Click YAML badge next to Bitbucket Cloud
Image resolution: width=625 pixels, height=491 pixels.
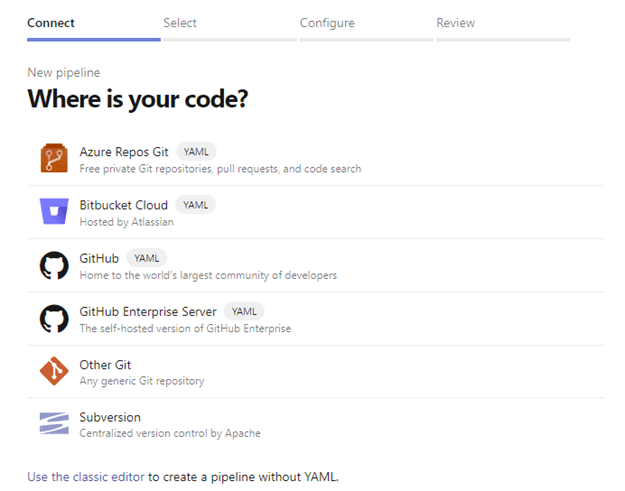pos(195,205)
